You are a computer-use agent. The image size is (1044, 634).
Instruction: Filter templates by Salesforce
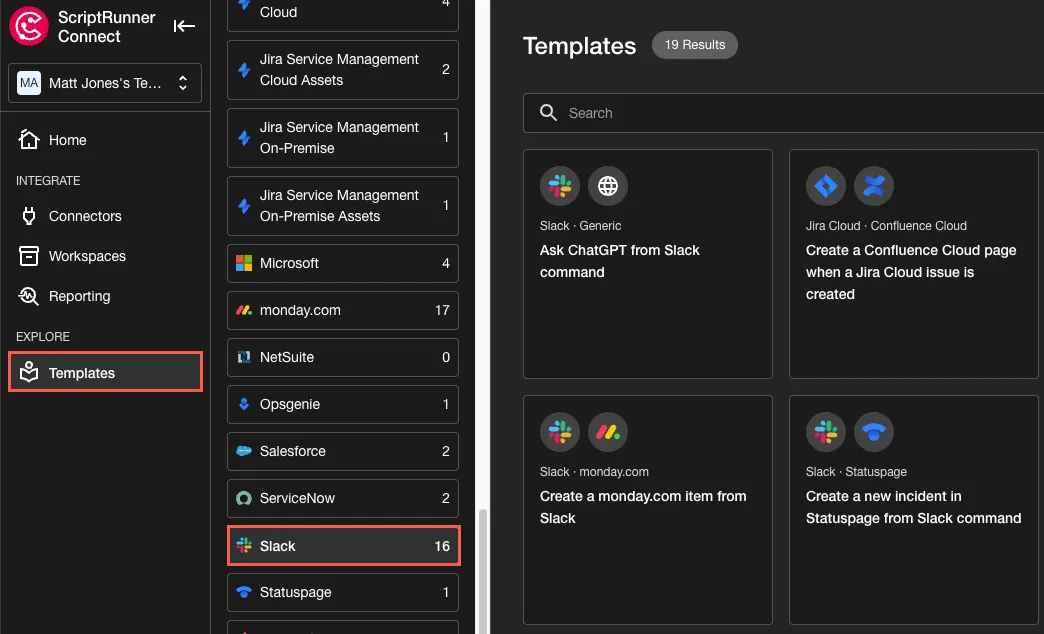click(343, 452)
